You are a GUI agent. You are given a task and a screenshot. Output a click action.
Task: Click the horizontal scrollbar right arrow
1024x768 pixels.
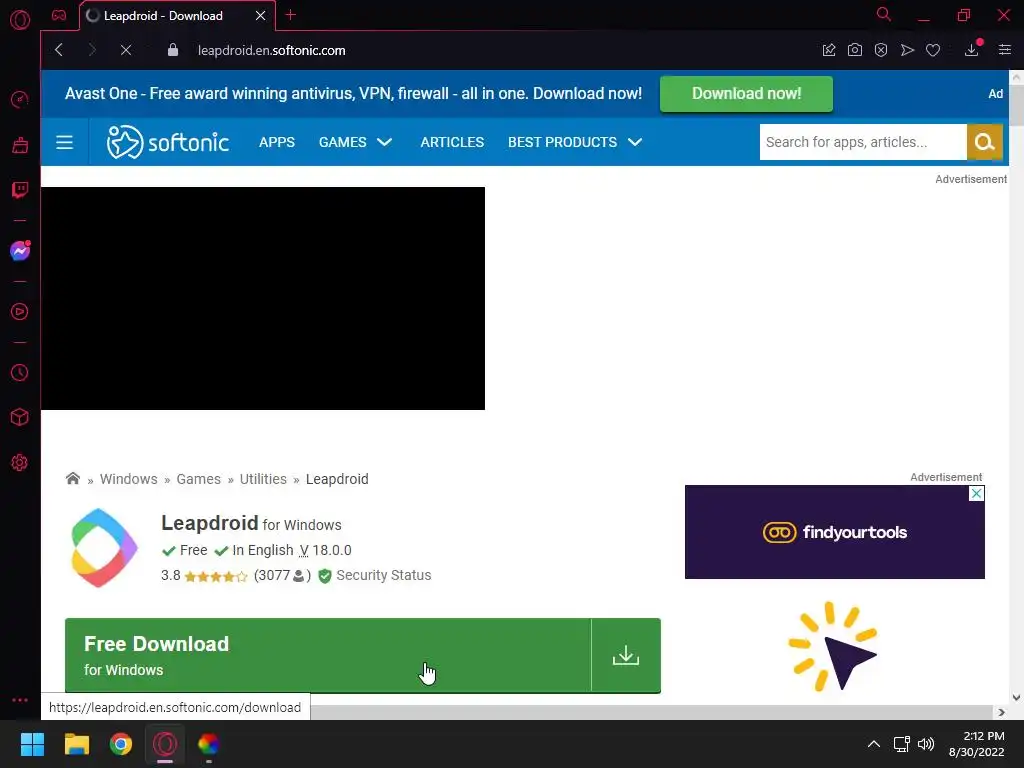[x=1002, y=712]
